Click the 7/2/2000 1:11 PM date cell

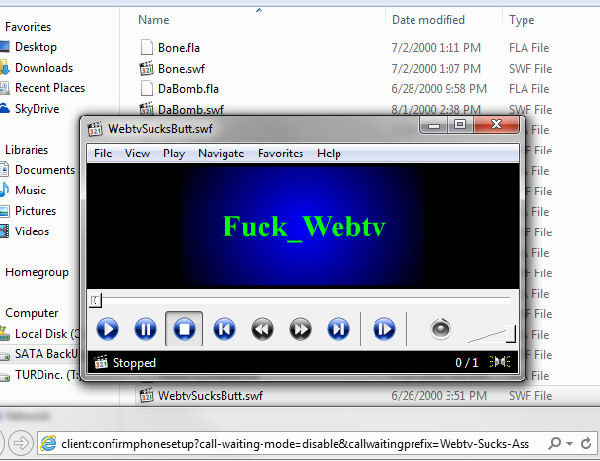click(436, 48)
